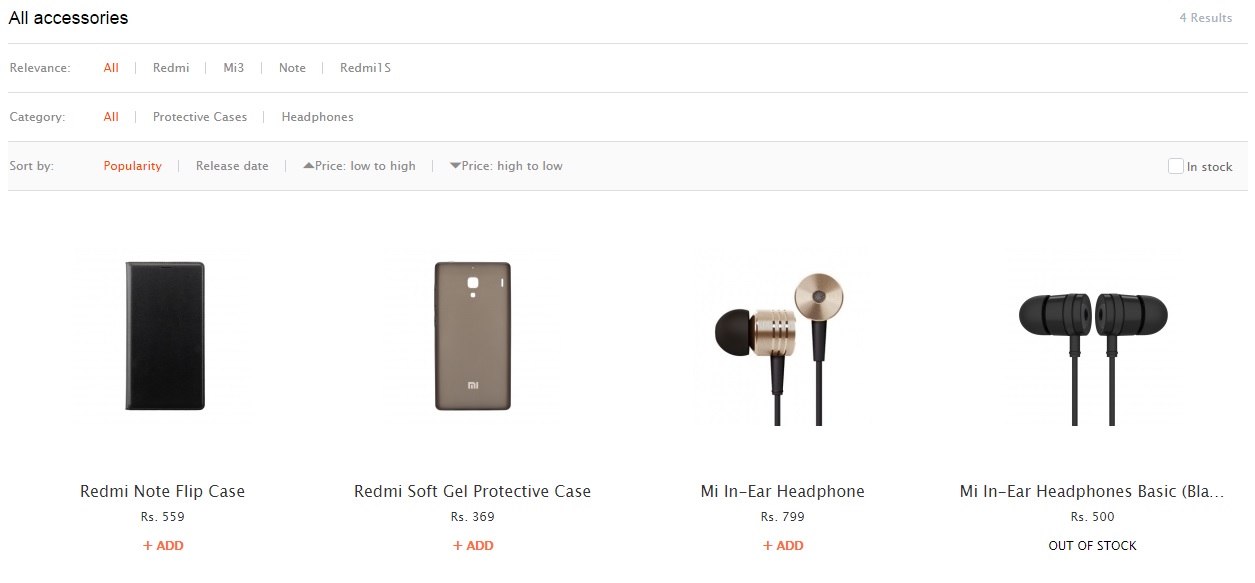1255x583 pixels.
Task: Add Redmi Soft Gel Protective Case
Action: tap(473, 546)
